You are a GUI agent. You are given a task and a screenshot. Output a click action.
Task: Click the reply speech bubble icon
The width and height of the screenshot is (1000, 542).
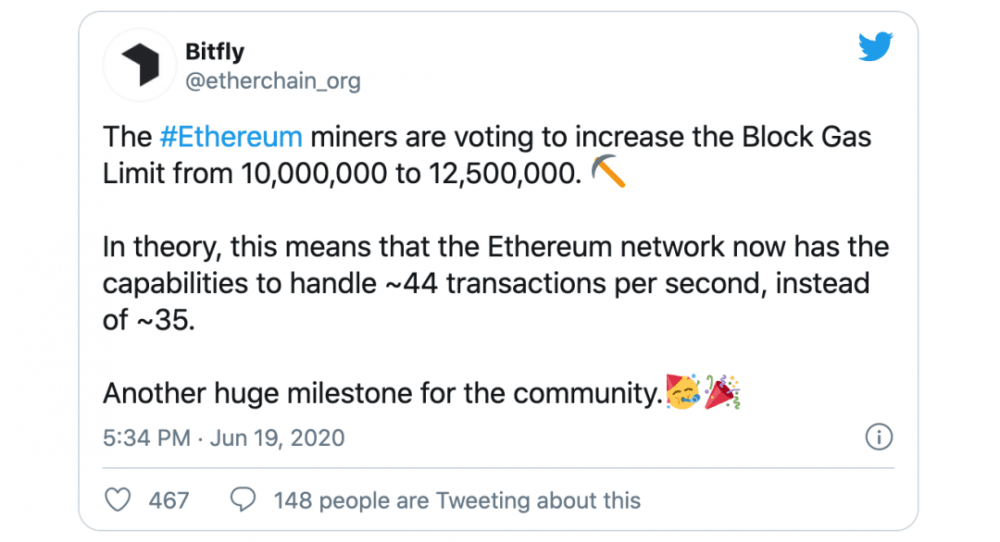(x=243, y=499)
